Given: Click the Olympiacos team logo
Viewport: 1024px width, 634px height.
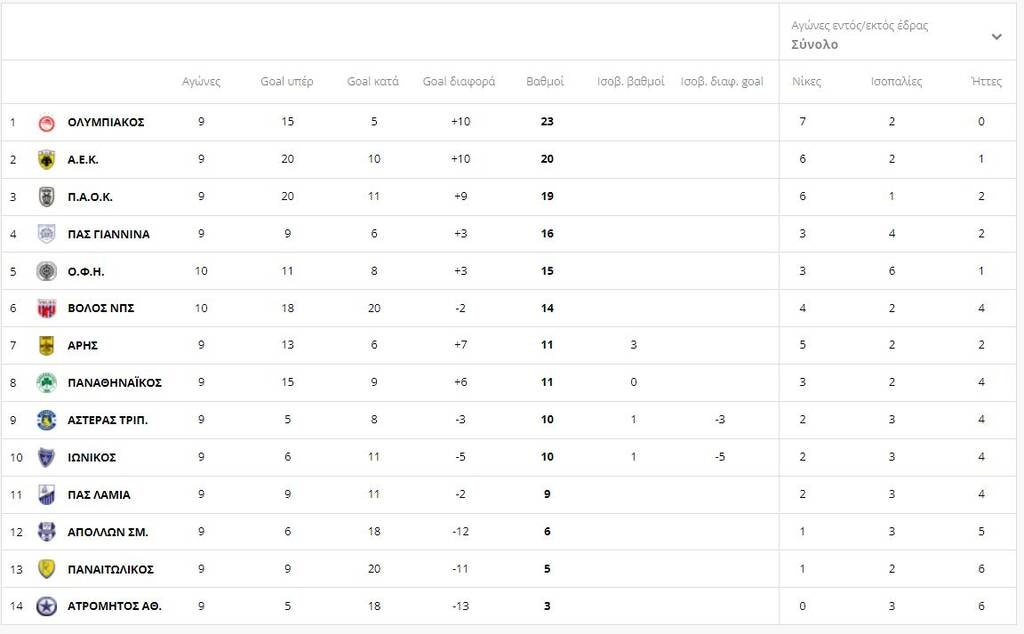Looking at the screenshot, I should [x=46, y=122].
